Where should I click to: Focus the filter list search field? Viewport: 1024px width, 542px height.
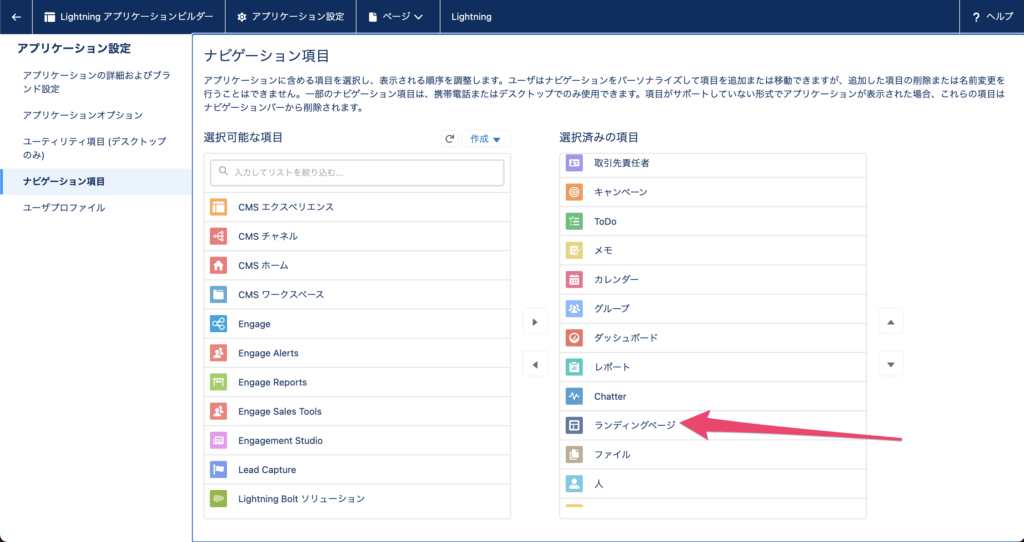click(x=357, y=172)
